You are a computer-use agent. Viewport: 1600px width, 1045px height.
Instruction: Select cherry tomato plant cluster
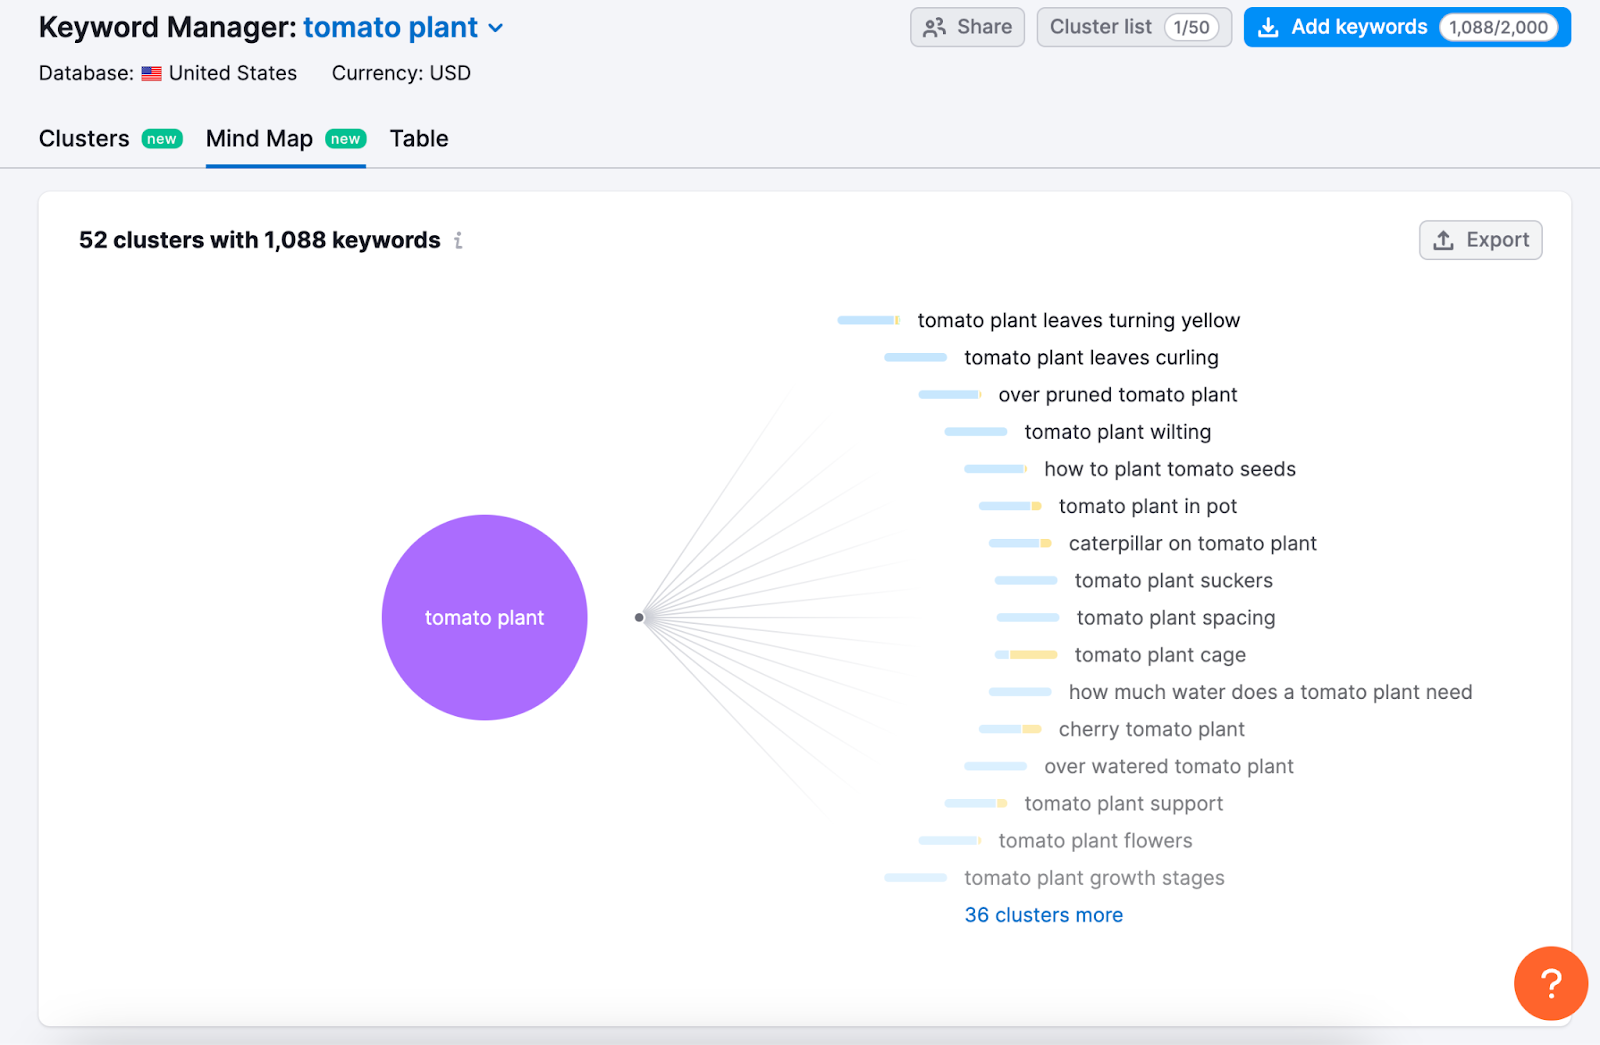(1151, 729)
